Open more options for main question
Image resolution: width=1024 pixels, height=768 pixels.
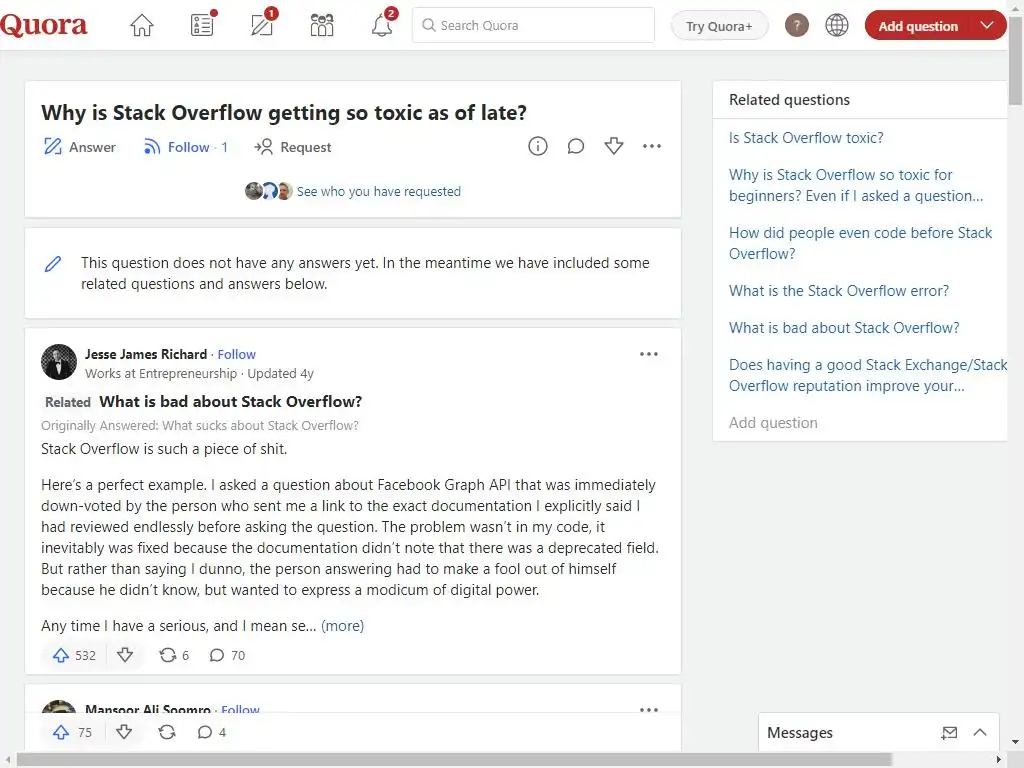[652, 146]
